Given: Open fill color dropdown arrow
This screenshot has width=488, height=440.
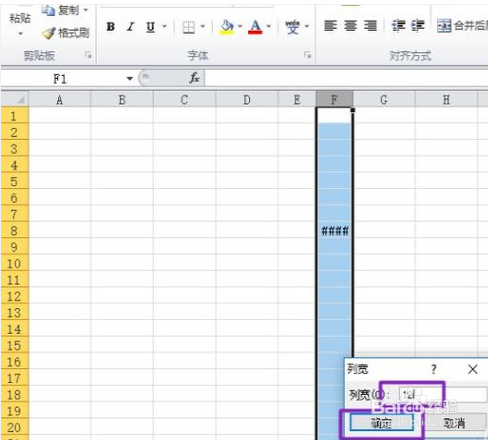Looking at the screenshot, I should [x=240, y=26].
